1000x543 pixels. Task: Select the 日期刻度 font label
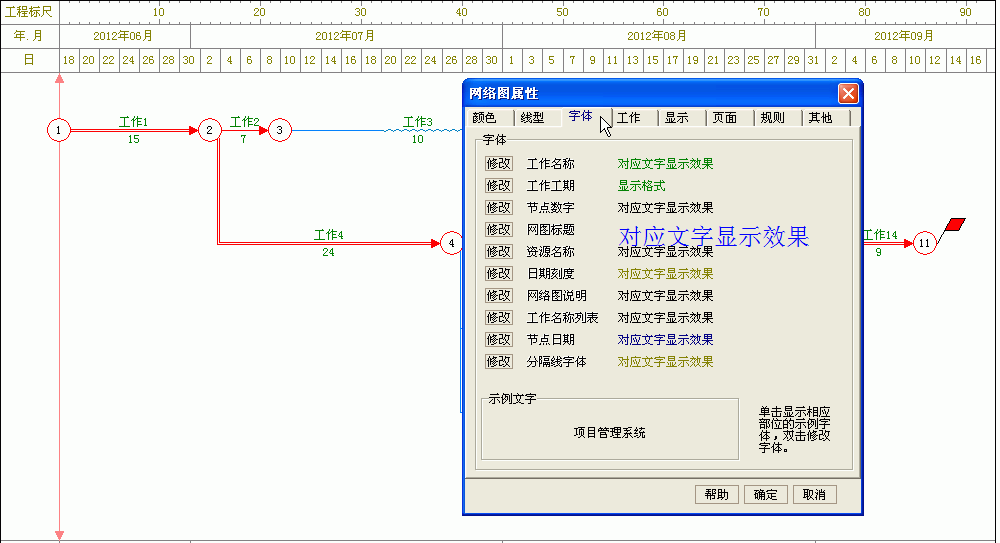(550, 274)
